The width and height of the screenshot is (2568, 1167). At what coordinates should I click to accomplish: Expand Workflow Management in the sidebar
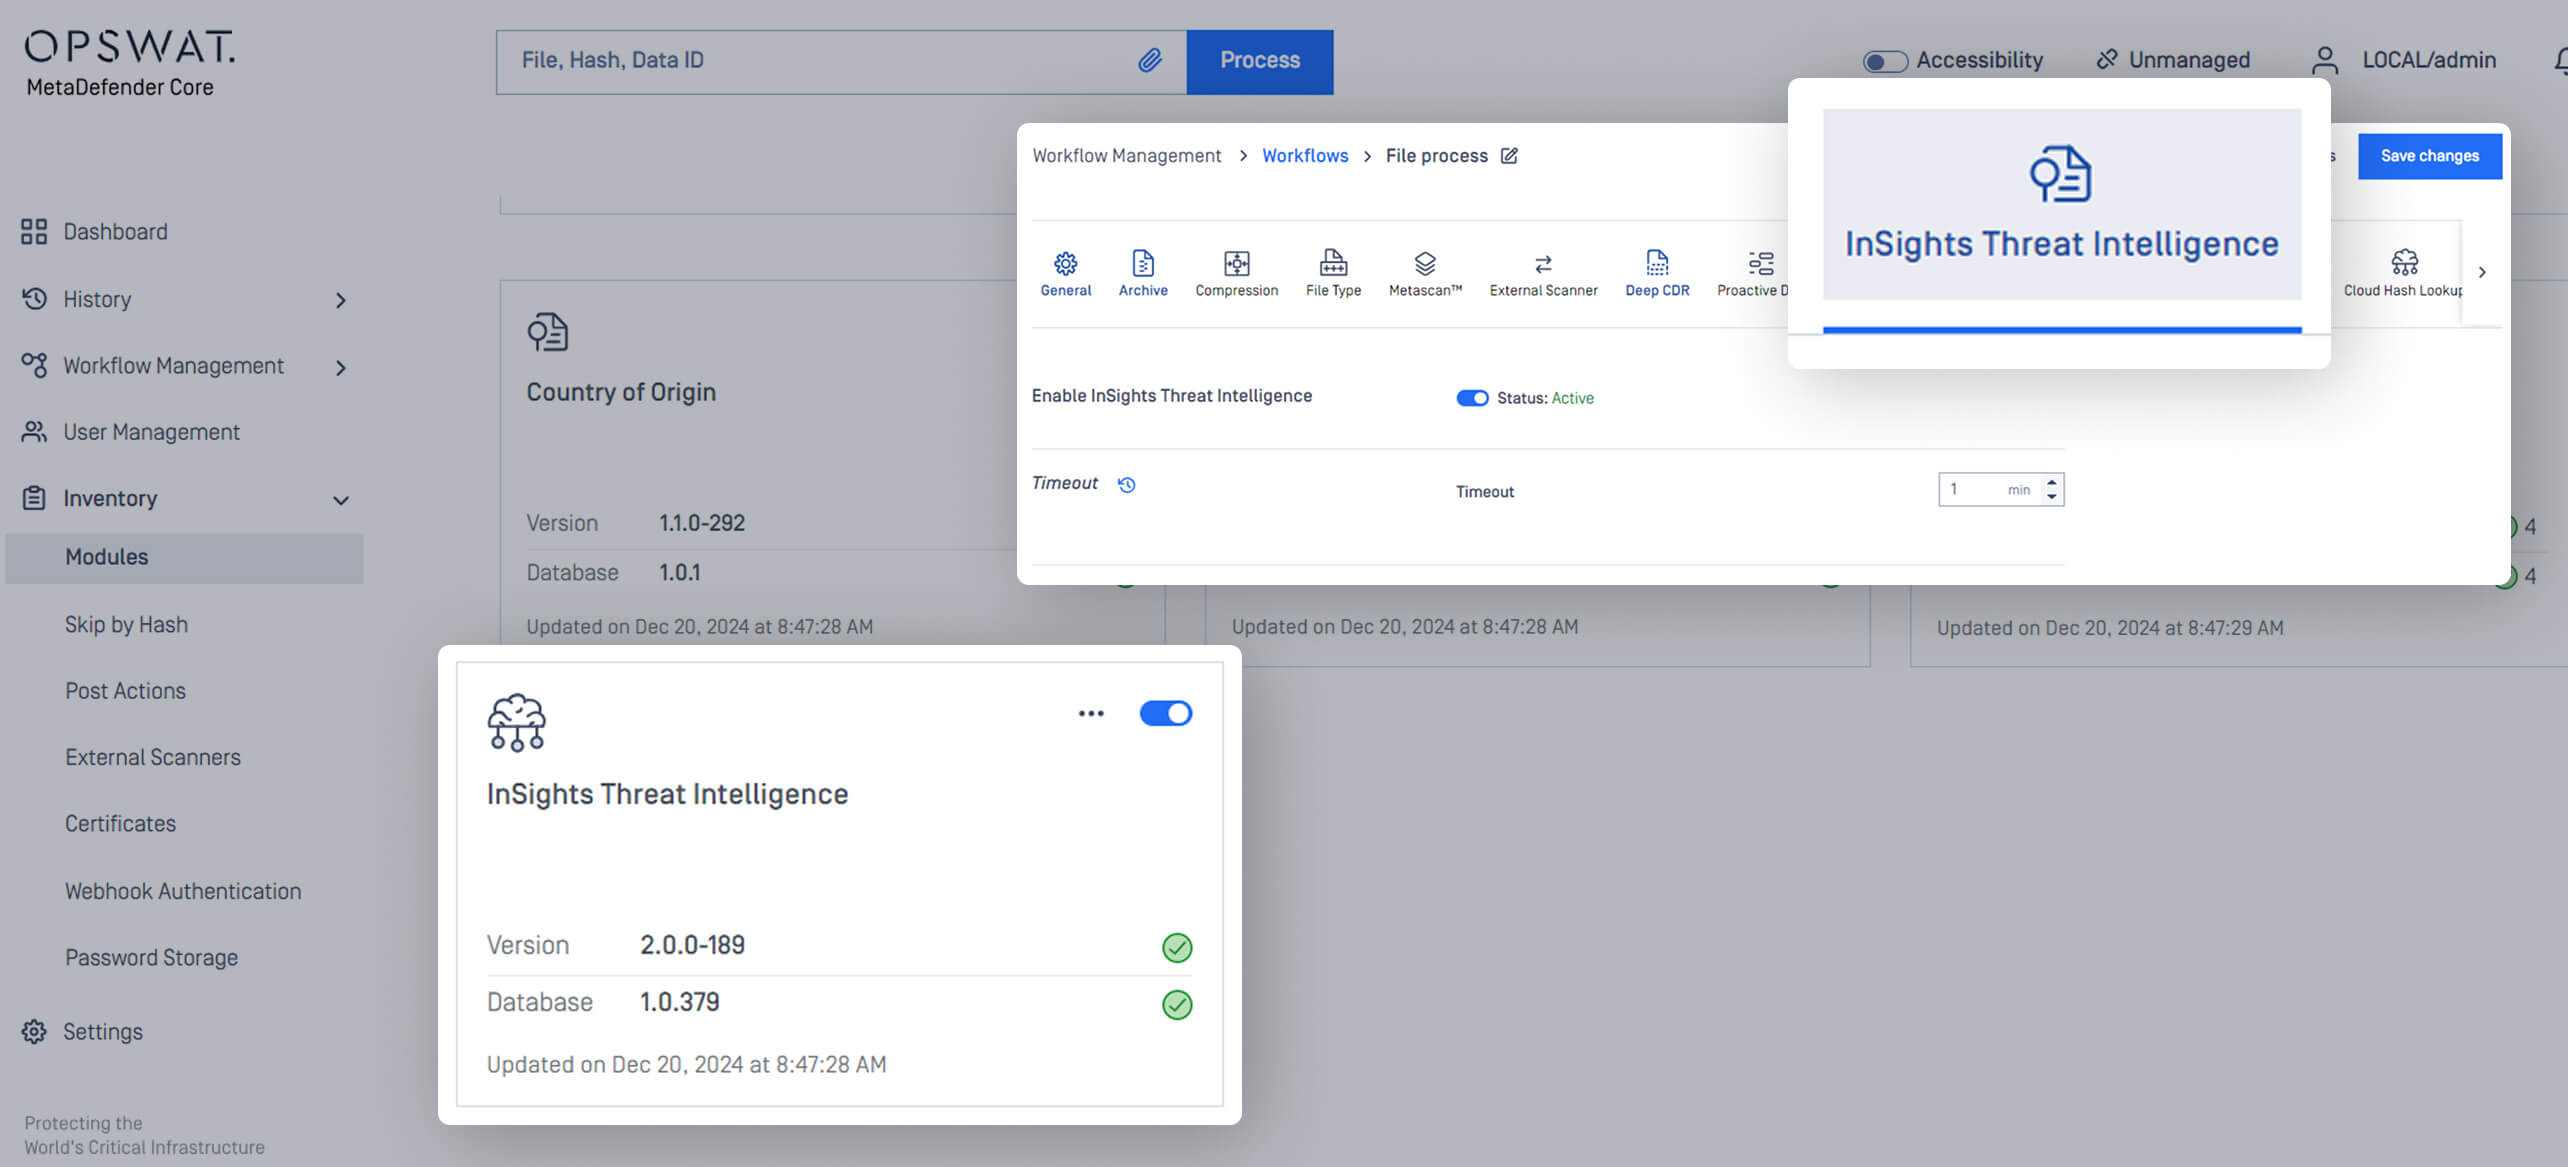point(341,366)
